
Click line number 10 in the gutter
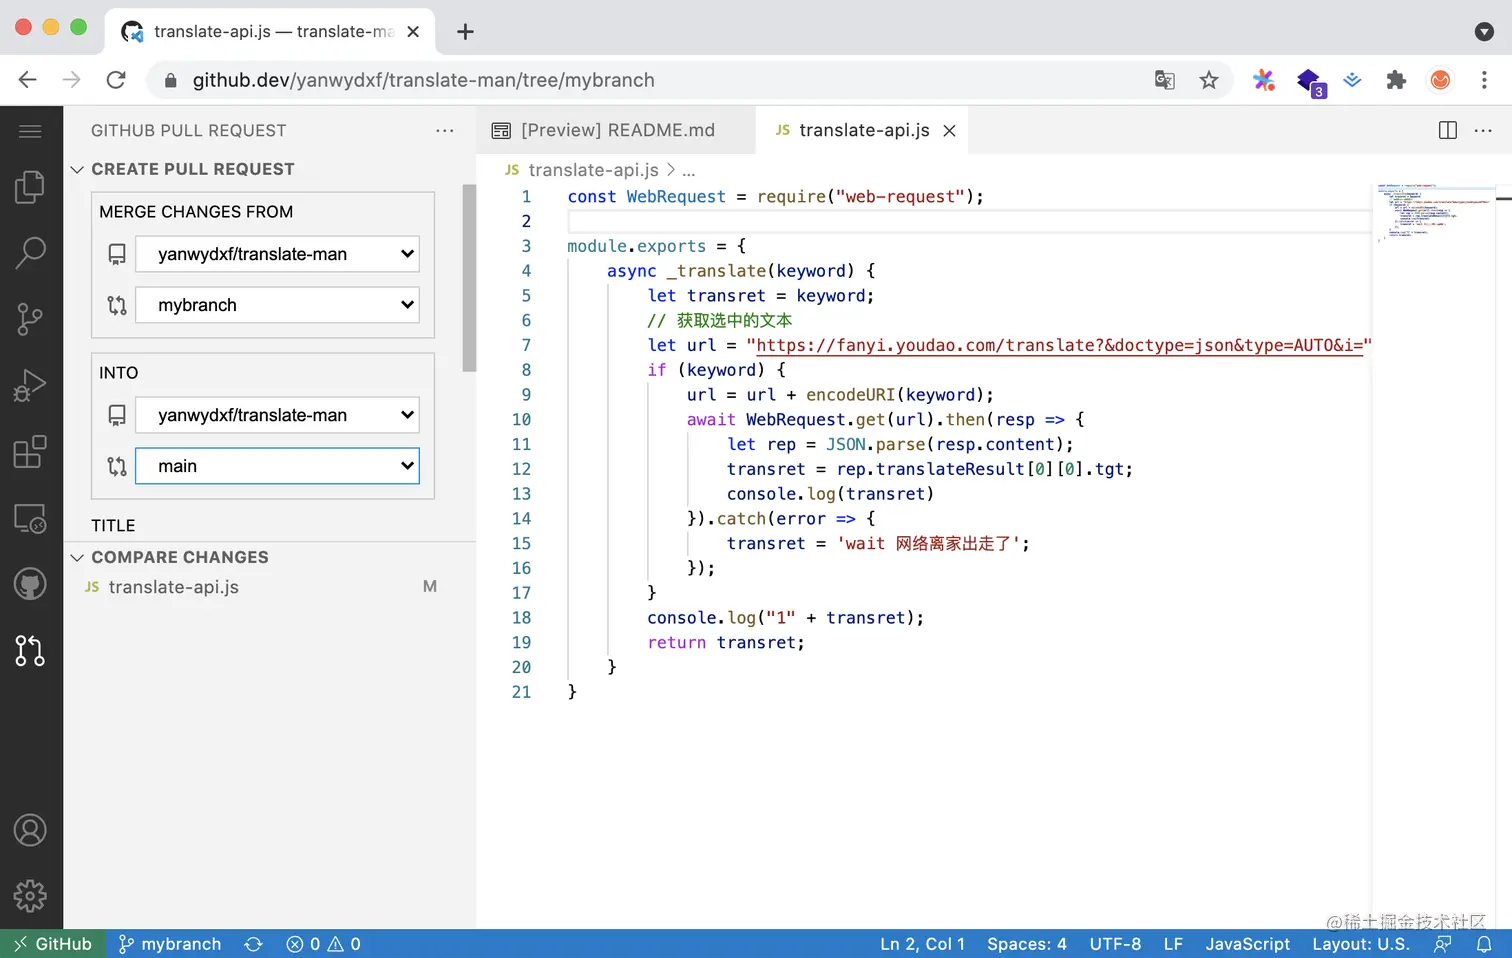click(x=521, y=419)
